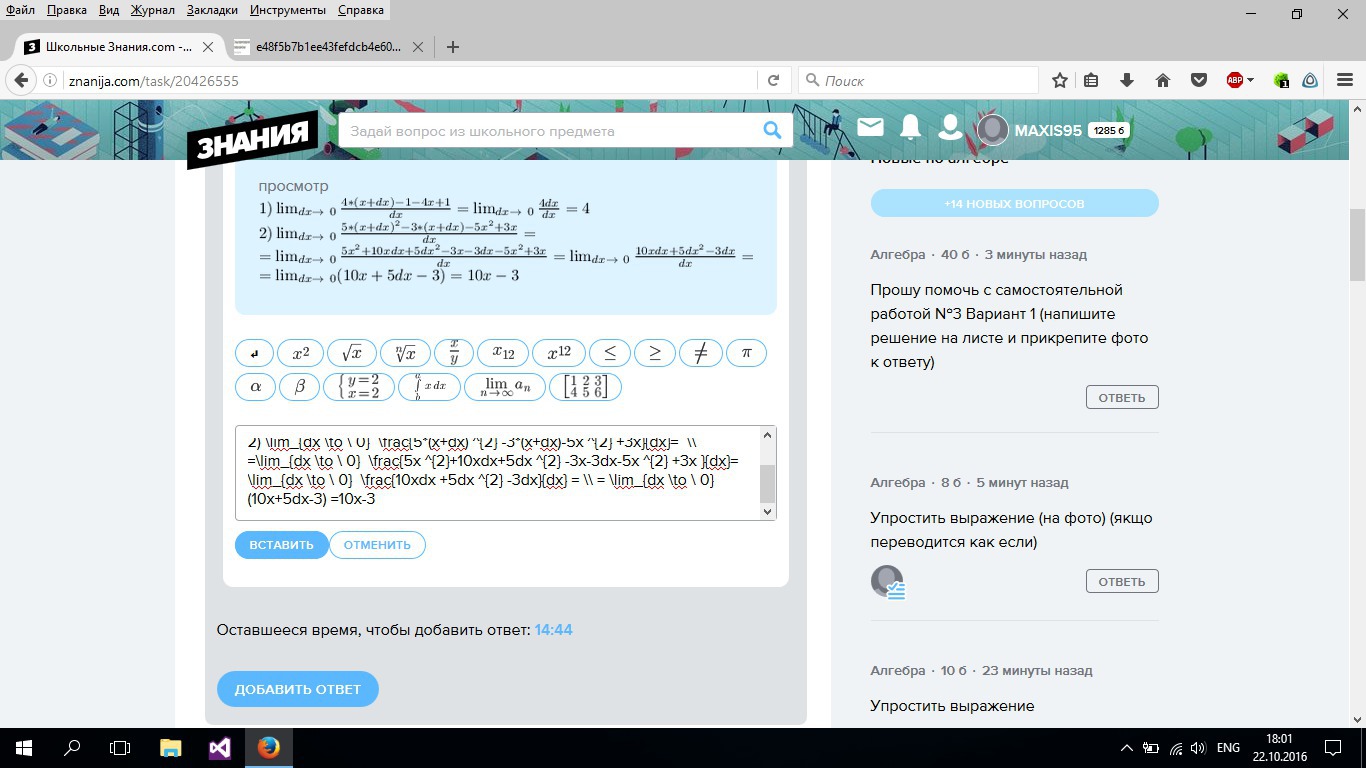
Task: Click the search magnifier in the Знания header
Action: pos(772,130)
